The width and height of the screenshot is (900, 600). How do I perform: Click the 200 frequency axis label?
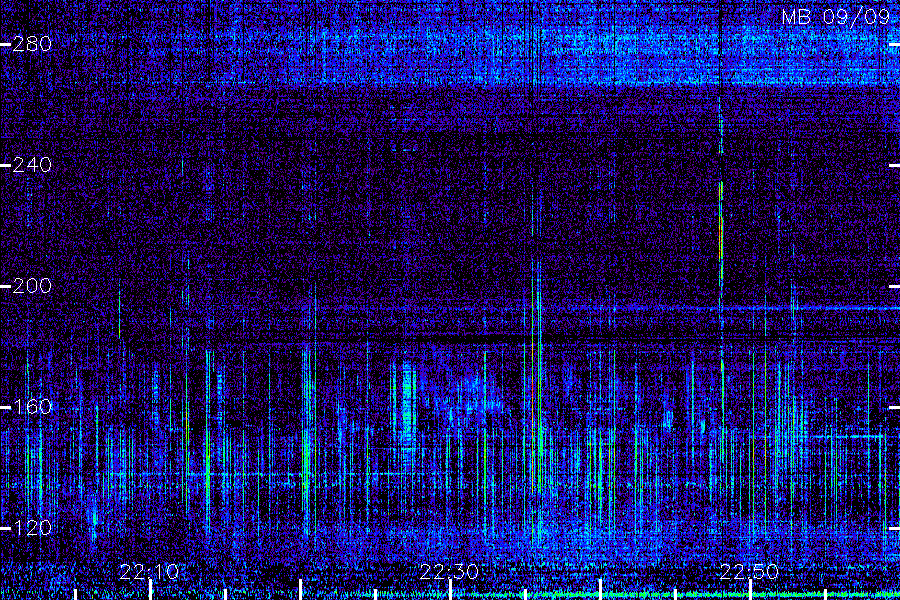32,286
